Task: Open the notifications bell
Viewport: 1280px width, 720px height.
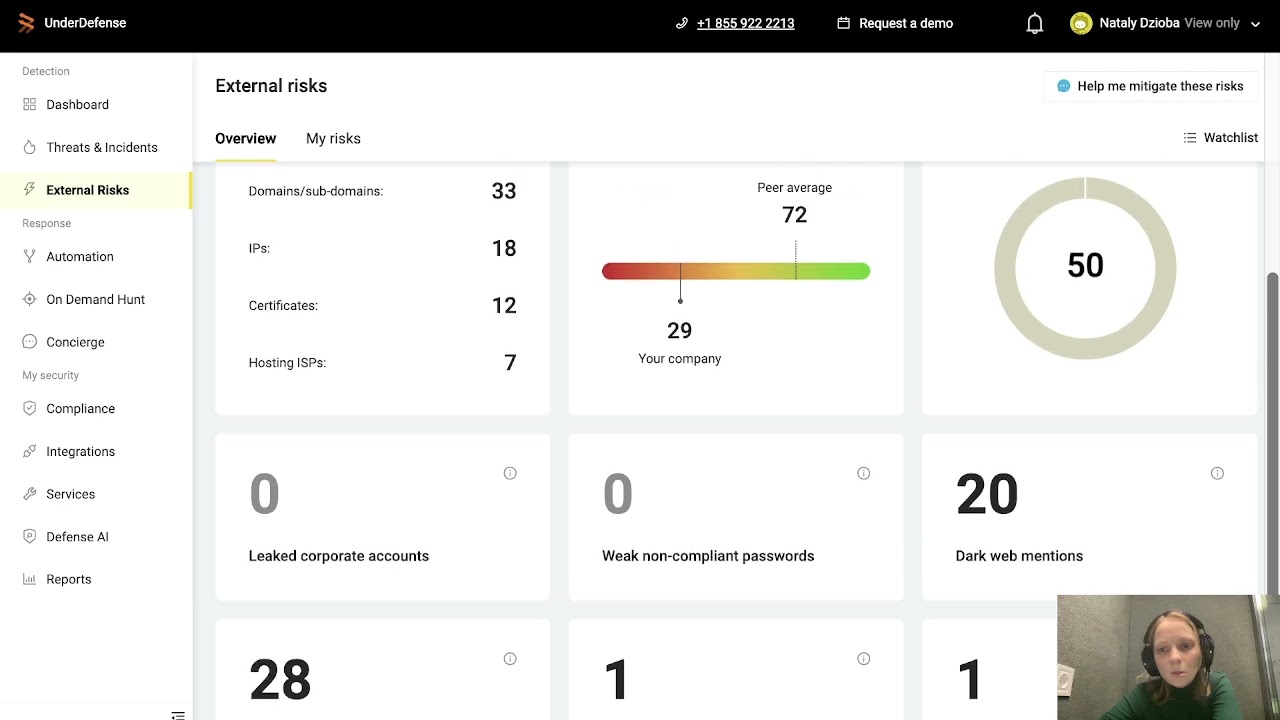Action: click(x=1035, y=23)
